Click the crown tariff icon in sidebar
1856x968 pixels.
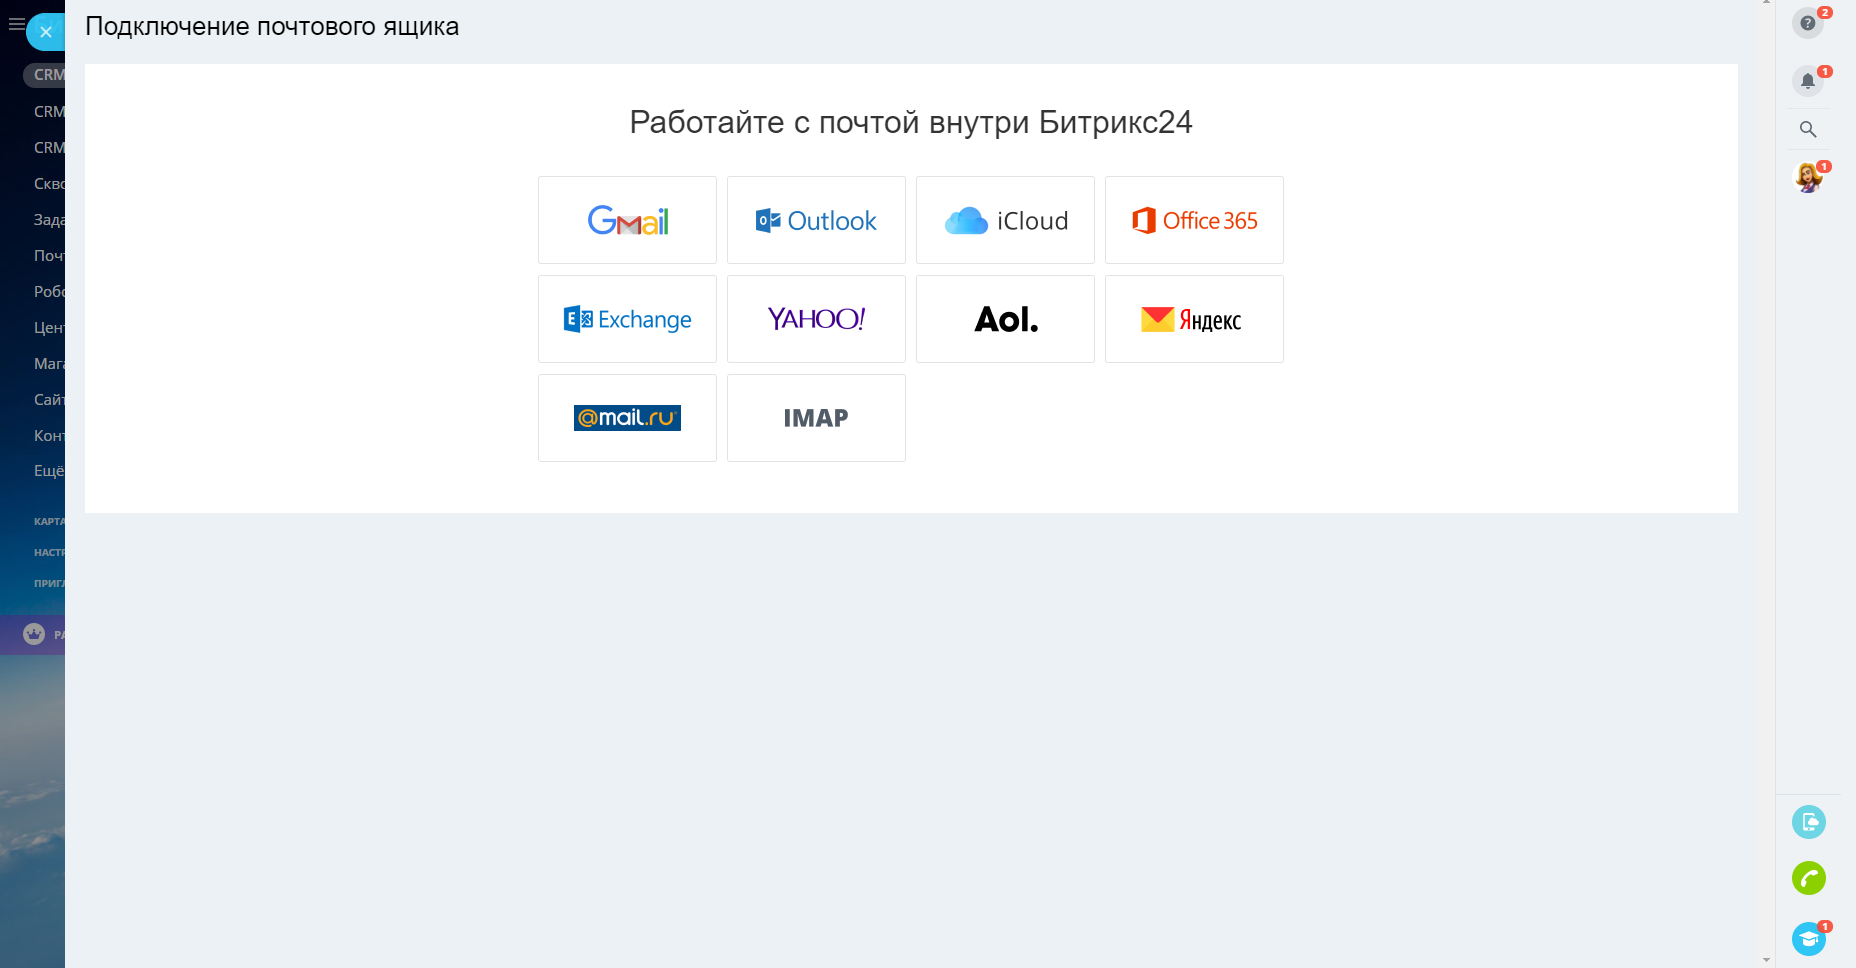[34, 634]
